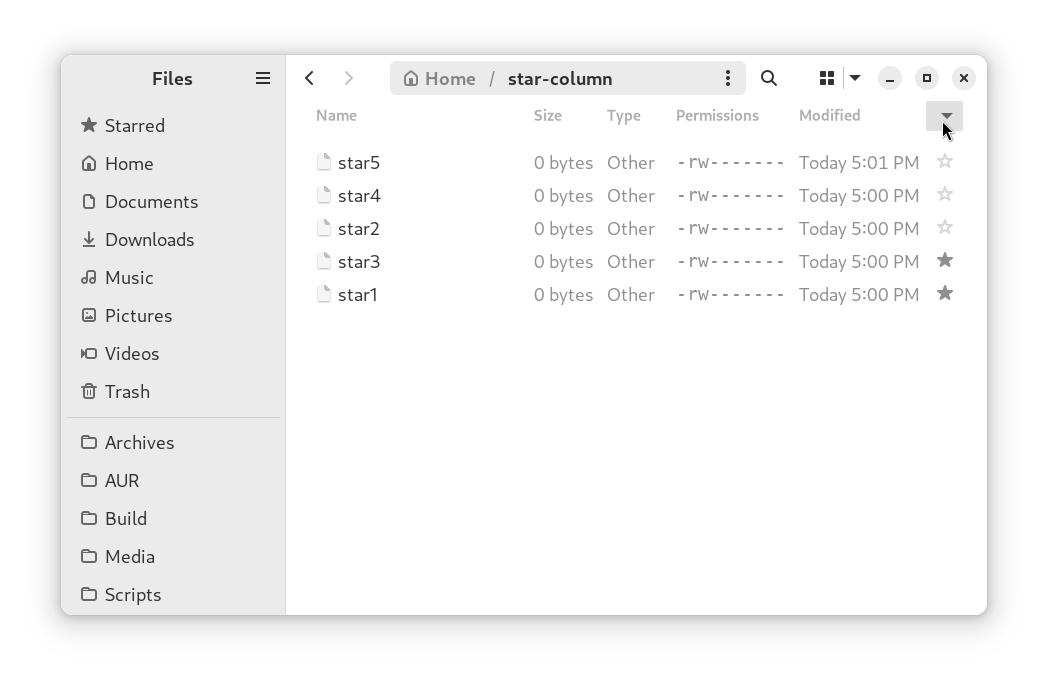Go back with the left arrow
Image resolution: width=1048 pixels, height=682 pixels.
[x=309, y=78]
